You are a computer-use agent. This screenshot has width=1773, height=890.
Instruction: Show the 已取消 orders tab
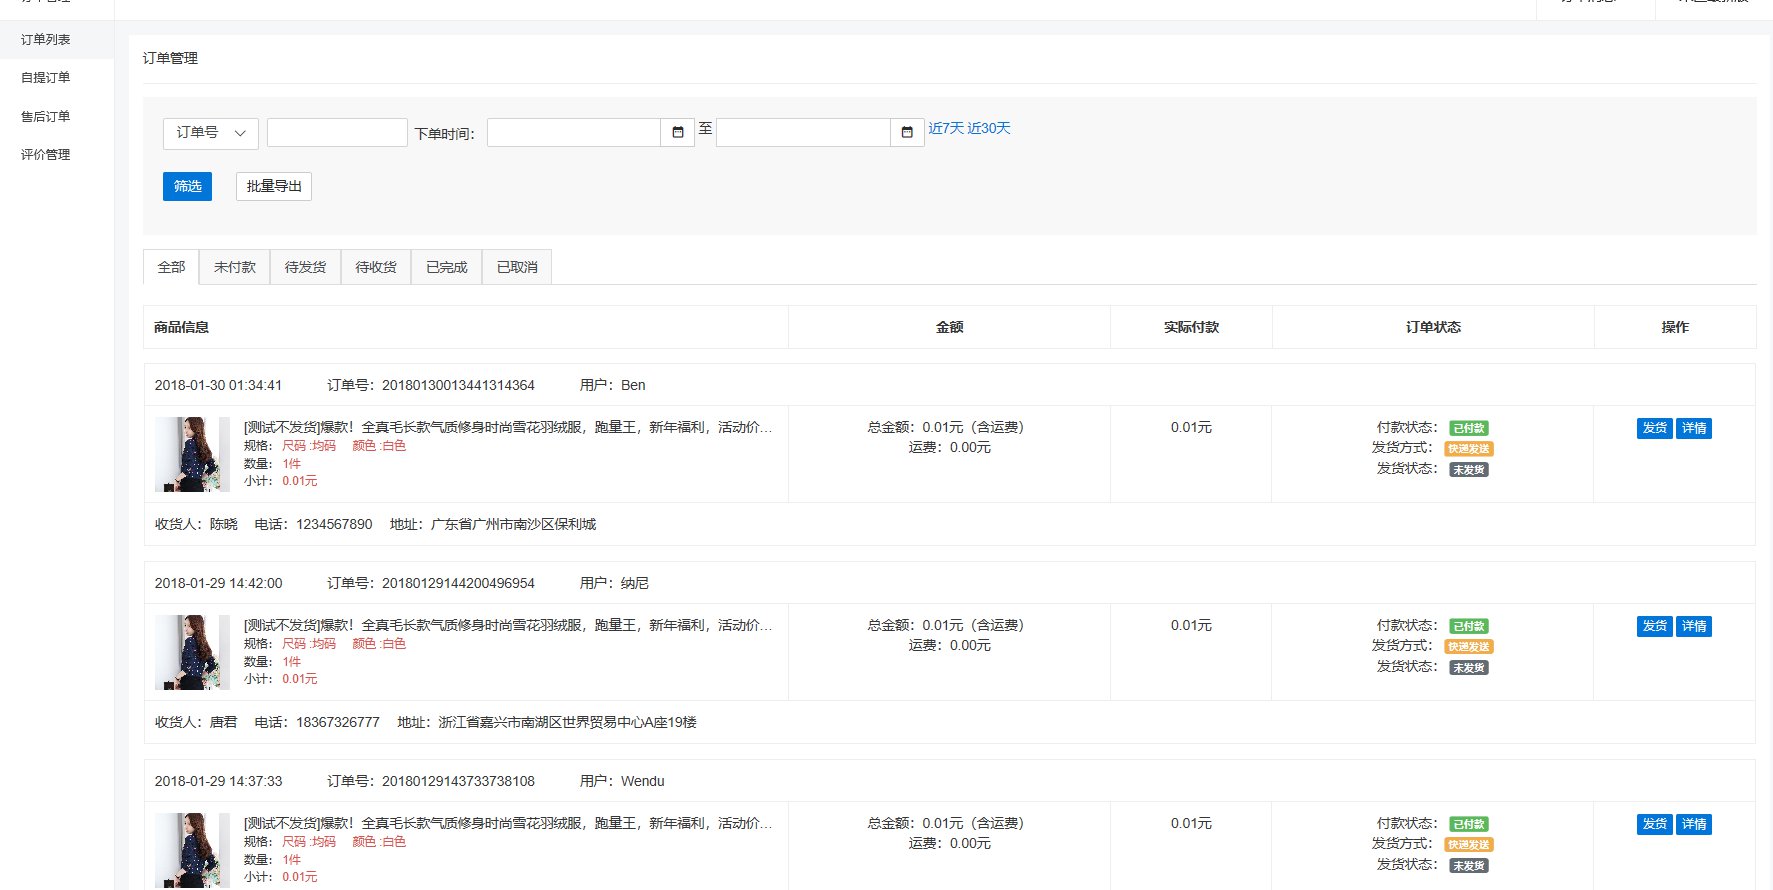(x=517, y=268)
